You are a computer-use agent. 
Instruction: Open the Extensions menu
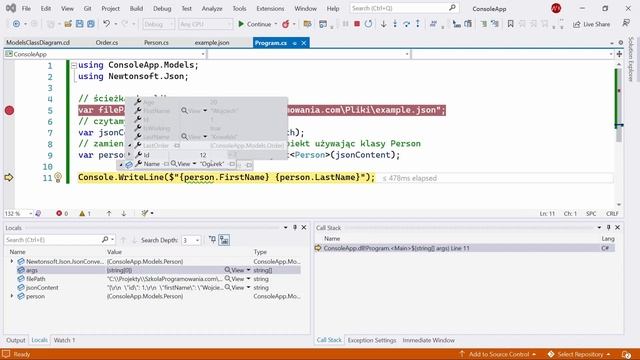click(270, 8)
